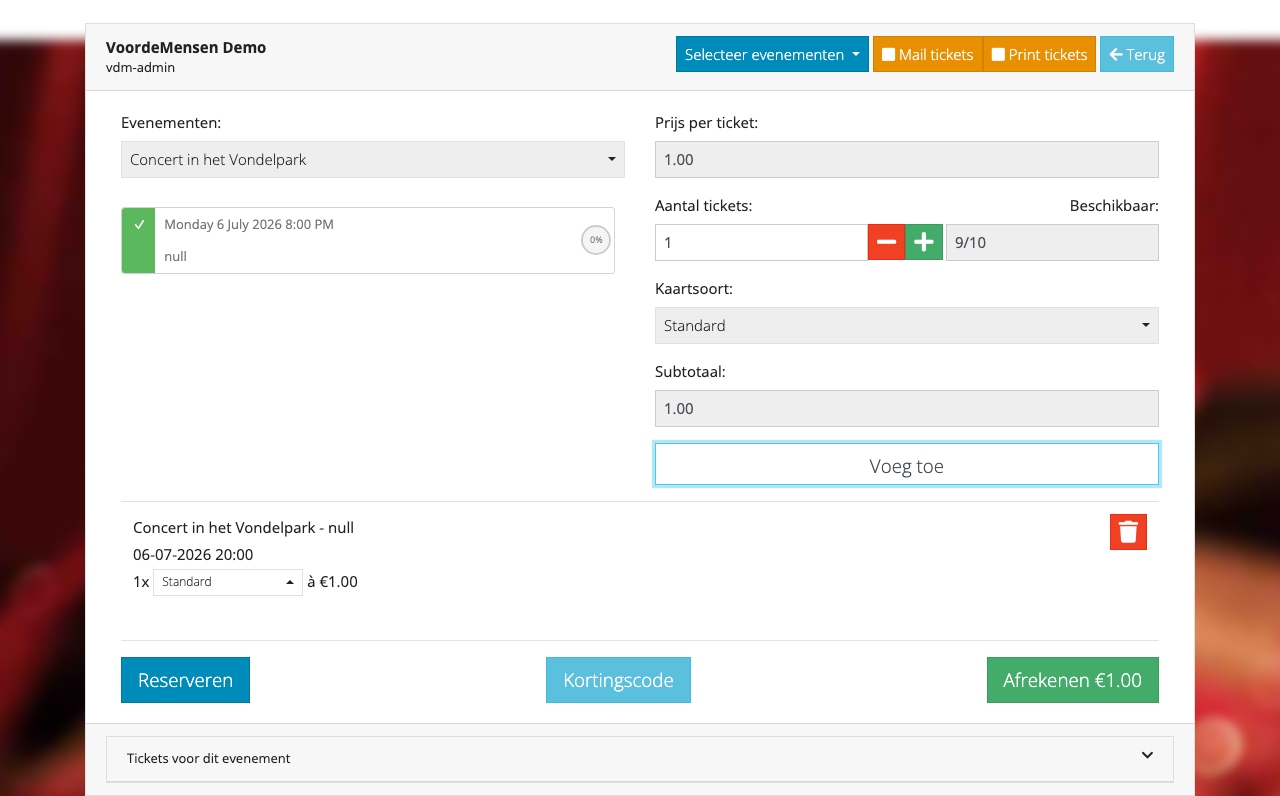1280x796 pixels.
Task: Click the back arrow icon in Terug button
Action: pos(1118,54)
